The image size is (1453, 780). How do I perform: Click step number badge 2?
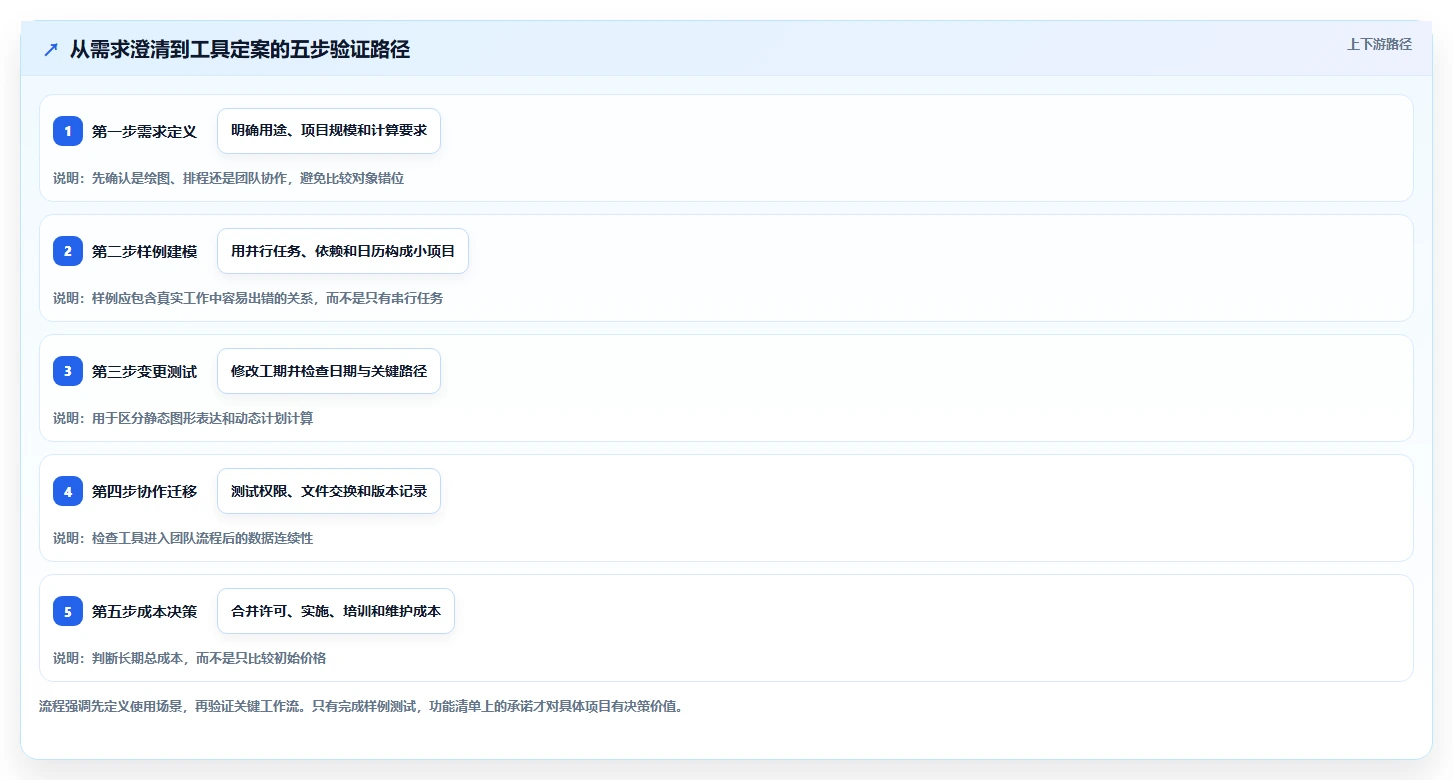(68, 251)
